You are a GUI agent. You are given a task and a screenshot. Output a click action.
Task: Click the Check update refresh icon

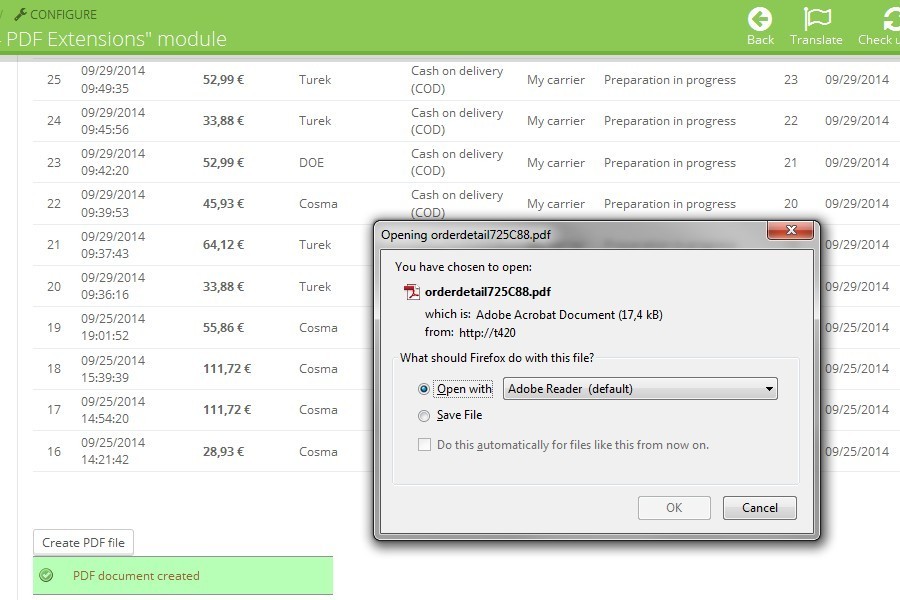[891, 19]
